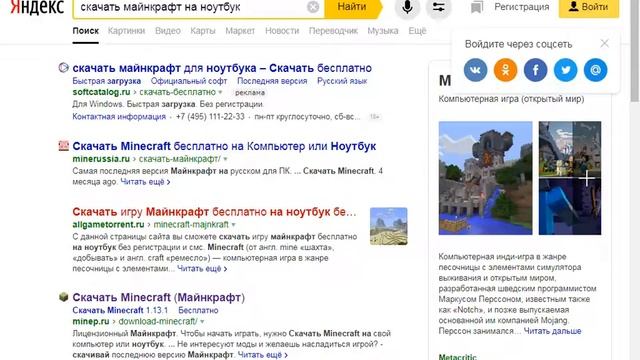The height and width of the screenshot is (360, 640).
Task: Click minep.ru green URL
Action: point(91,321)
